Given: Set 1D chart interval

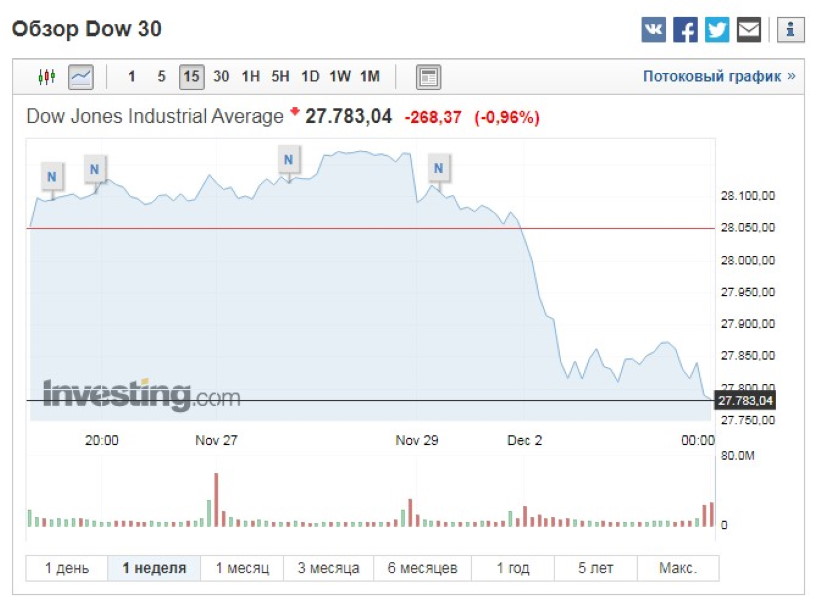Looking at the screenshot, I should click(310, 77).
